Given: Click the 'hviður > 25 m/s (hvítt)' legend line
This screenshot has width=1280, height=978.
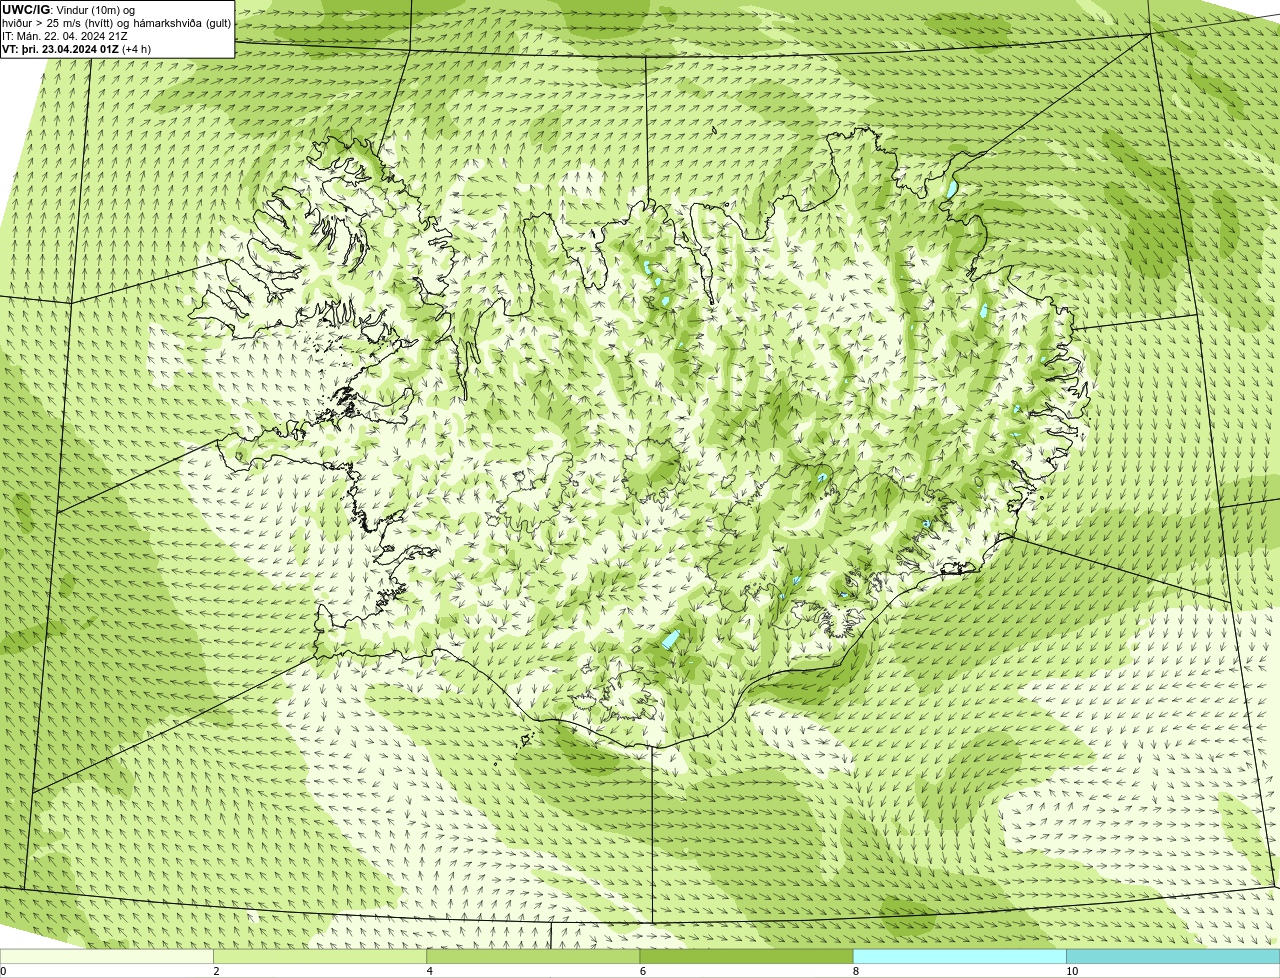Looking at the screenshot, I should (117, 23).
